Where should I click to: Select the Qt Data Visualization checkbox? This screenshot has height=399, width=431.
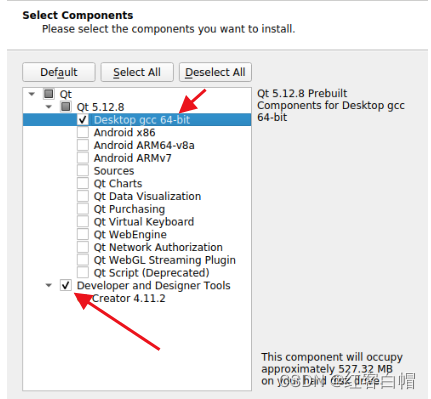click(x=83, y=196)
